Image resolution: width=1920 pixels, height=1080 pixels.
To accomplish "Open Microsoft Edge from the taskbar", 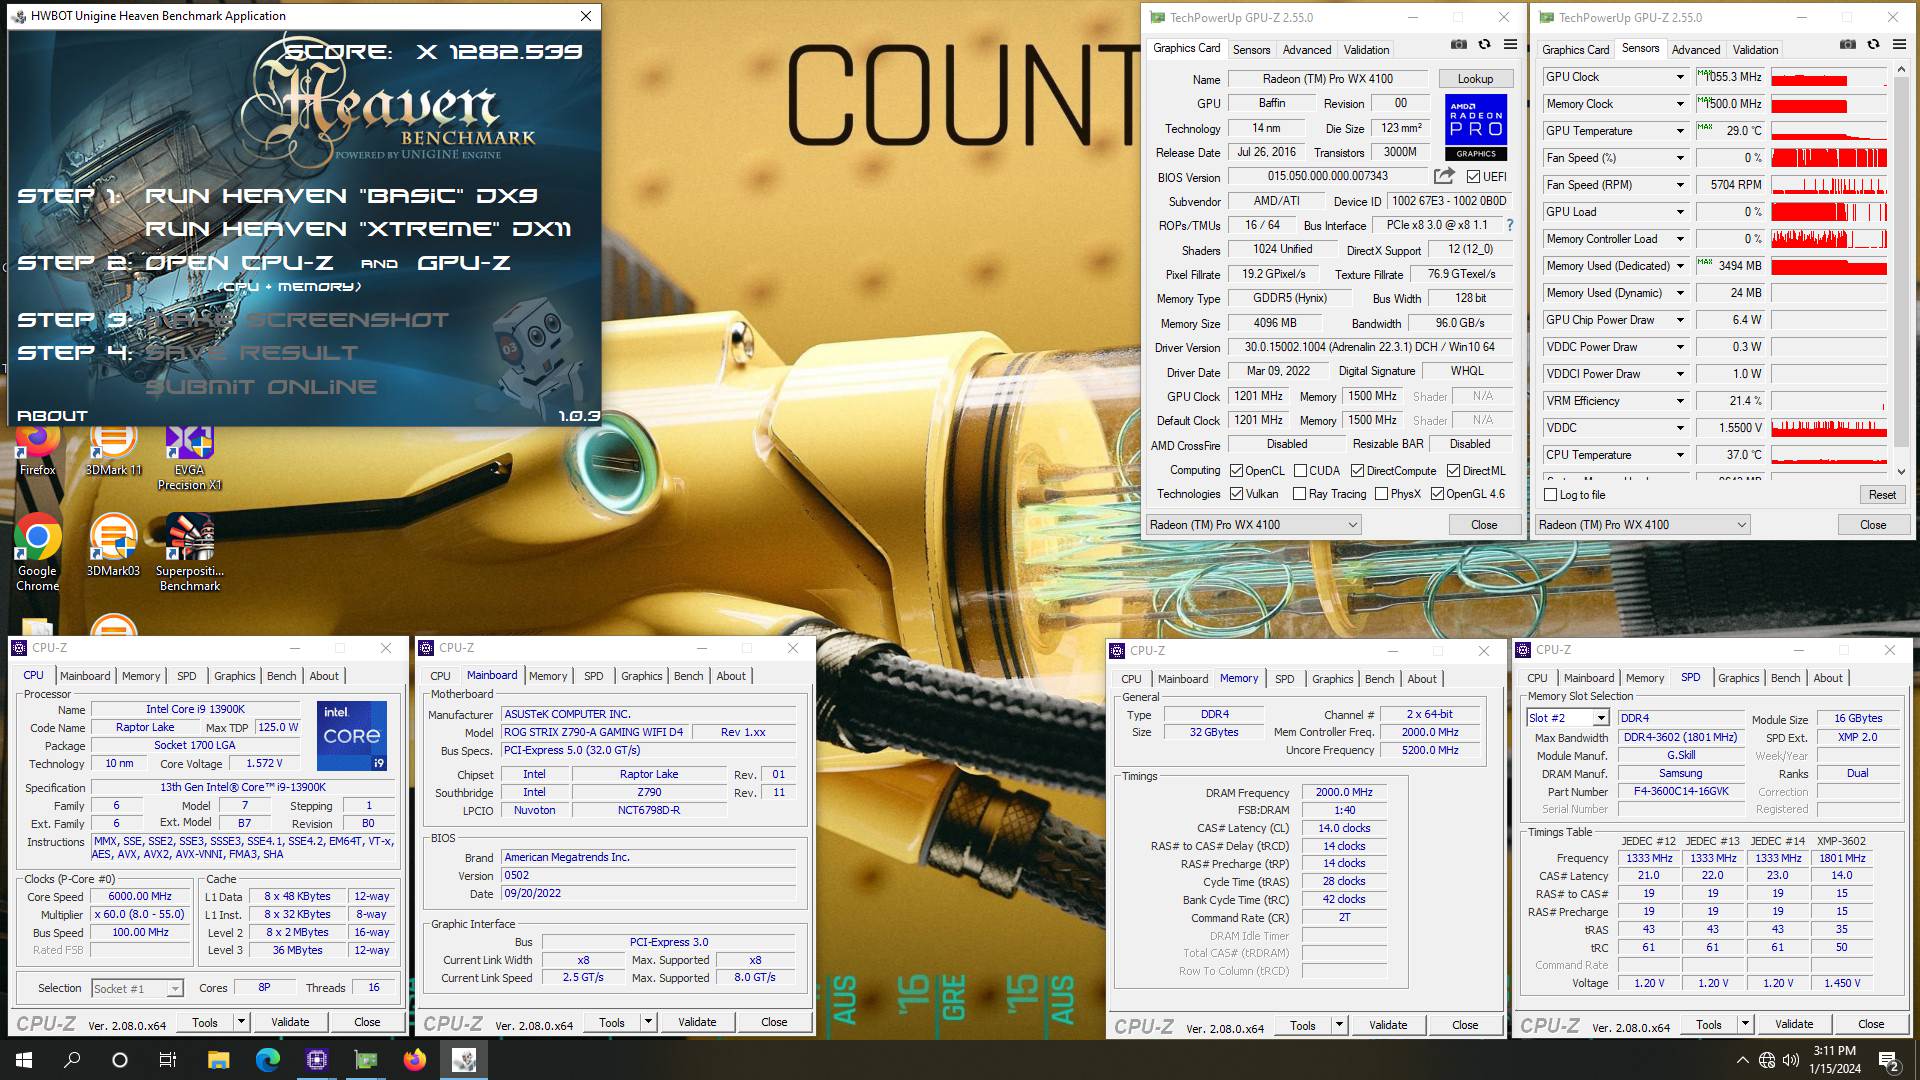I will click(x=267, y=1060).
